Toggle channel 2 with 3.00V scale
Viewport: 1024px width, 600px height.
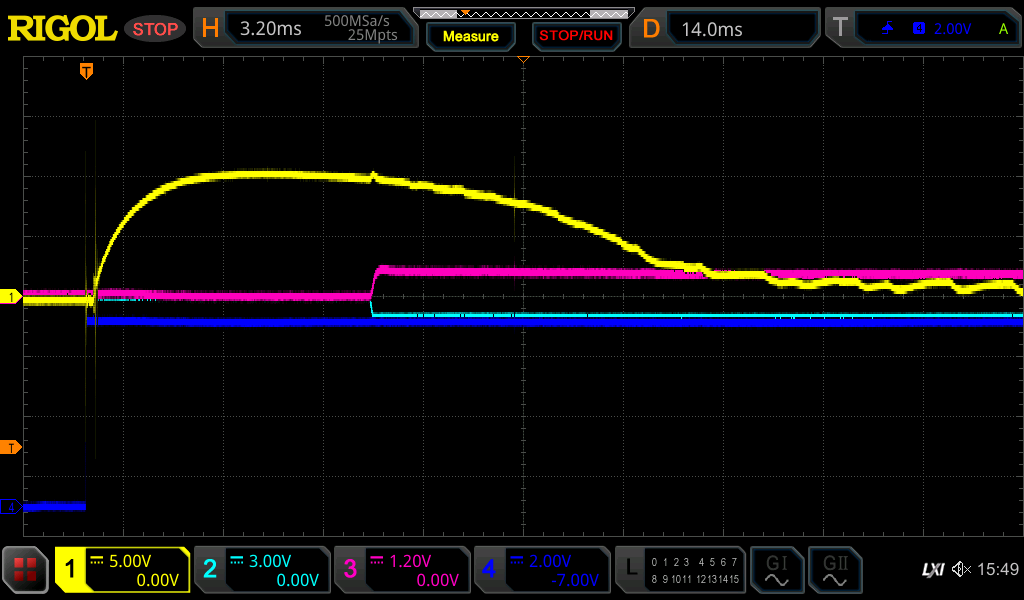(x=261, y=570)
